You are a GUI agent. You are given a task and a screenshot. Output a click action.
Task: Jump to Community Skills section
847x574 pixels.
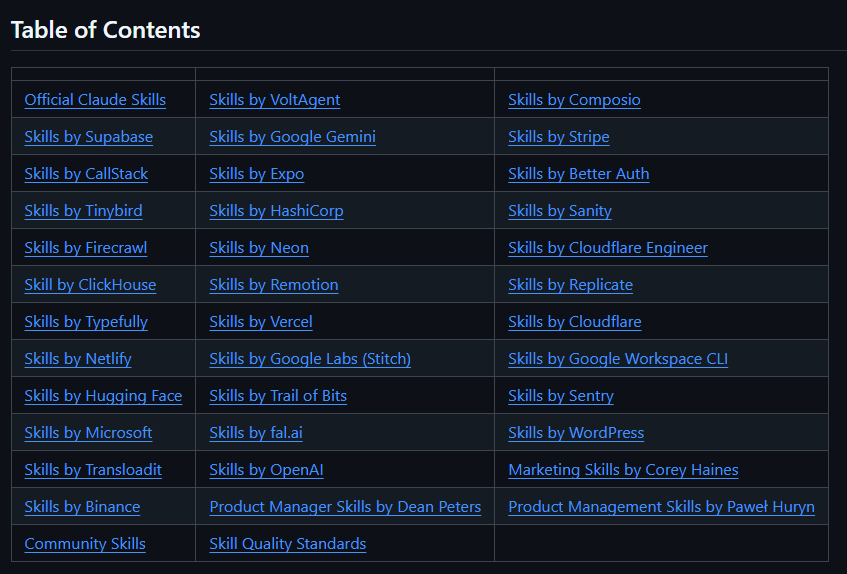(x=85, y=544)
